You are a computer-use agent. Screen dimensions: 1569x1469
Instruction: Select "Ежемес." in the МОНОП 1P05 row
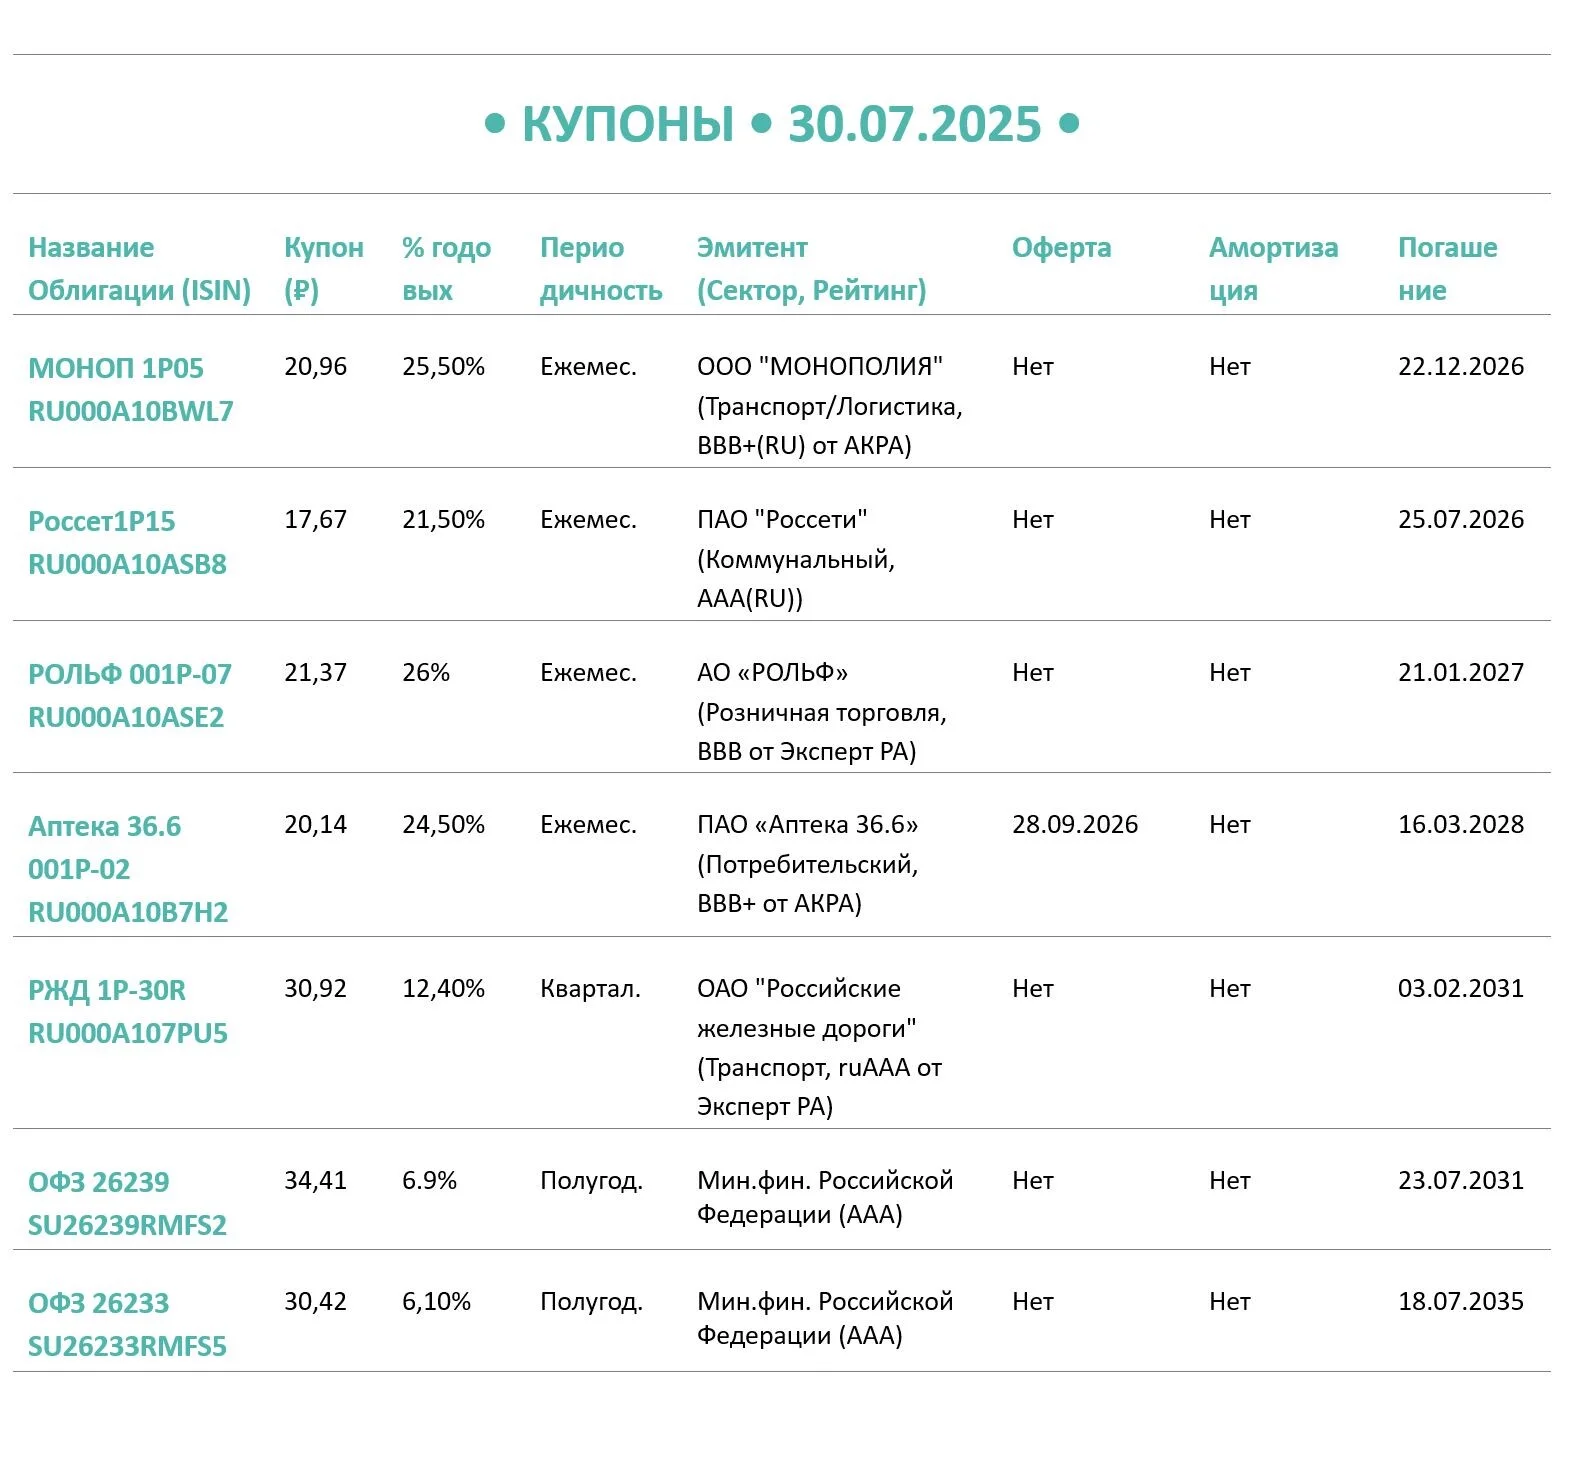588,367
